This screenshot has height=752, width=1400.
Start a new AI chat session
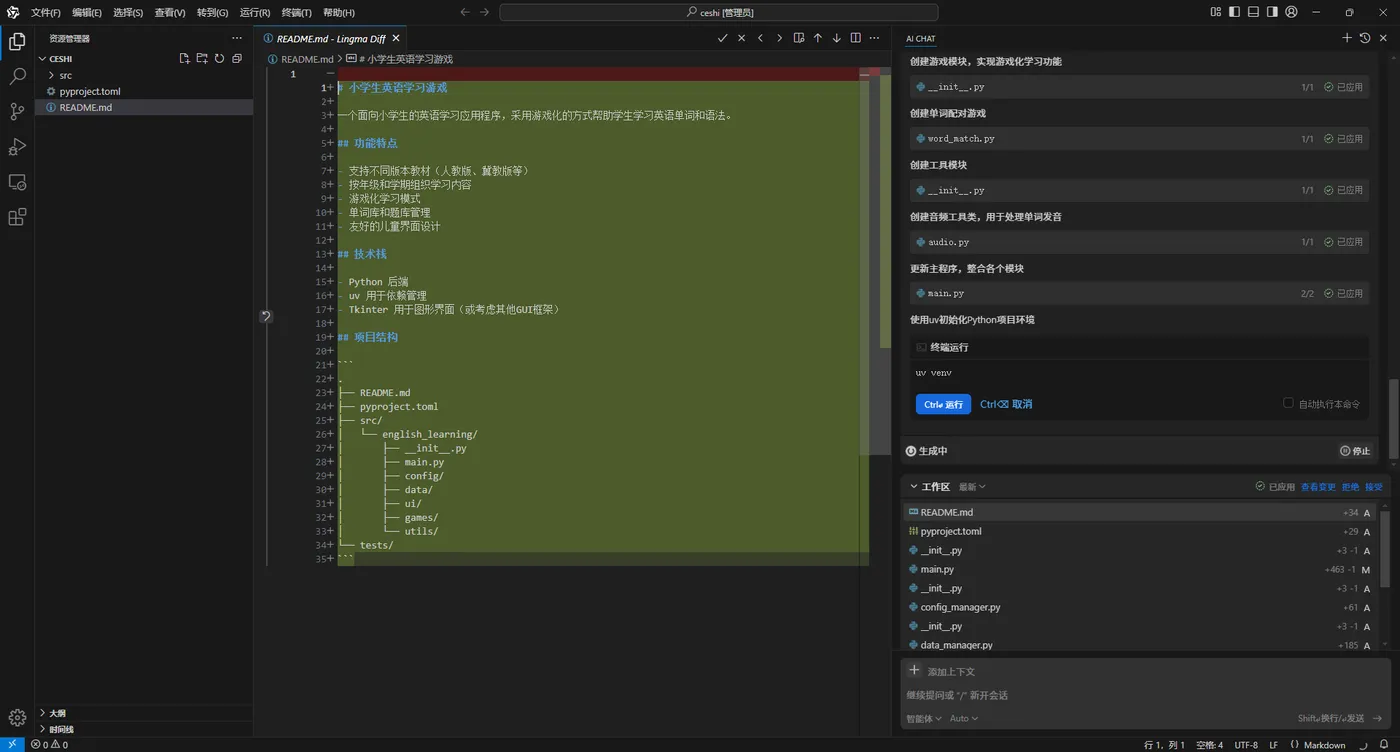1347,38
